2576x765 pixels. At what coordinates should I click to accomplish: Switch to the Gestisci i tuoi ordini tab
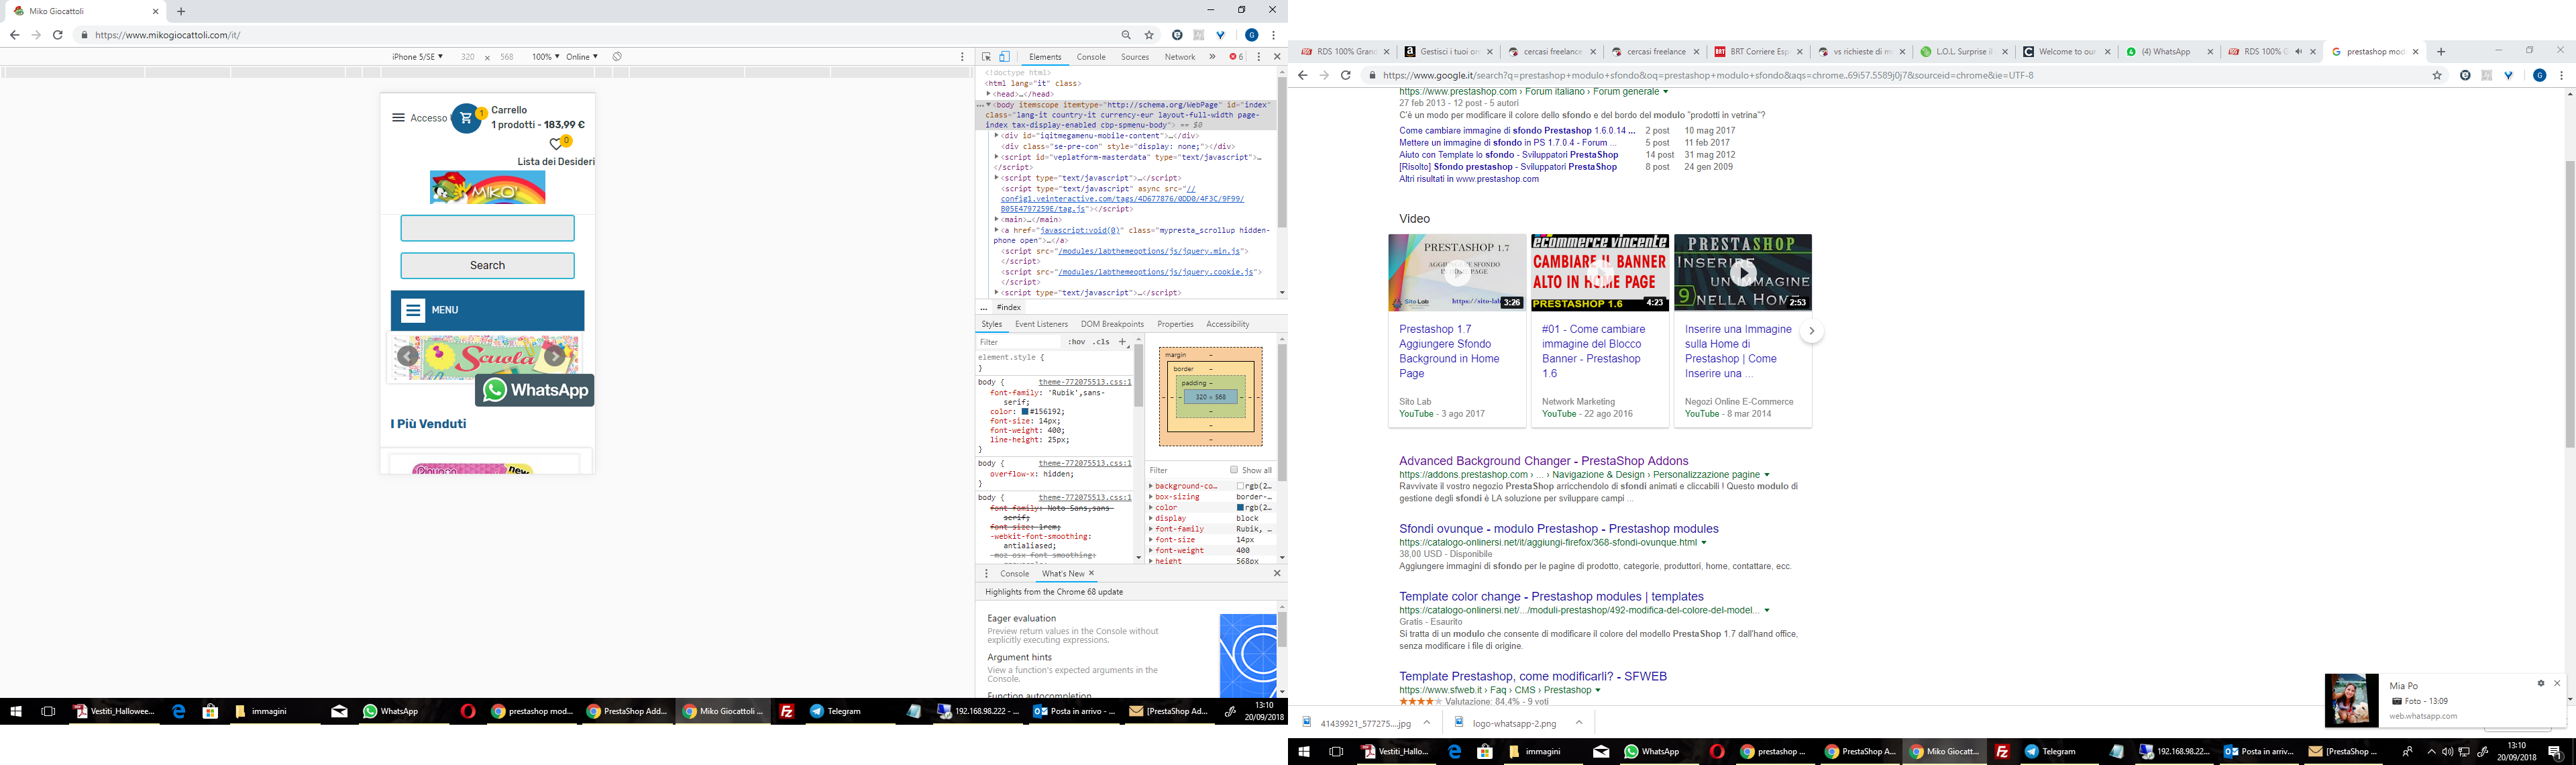click(x=1448, y=52)
